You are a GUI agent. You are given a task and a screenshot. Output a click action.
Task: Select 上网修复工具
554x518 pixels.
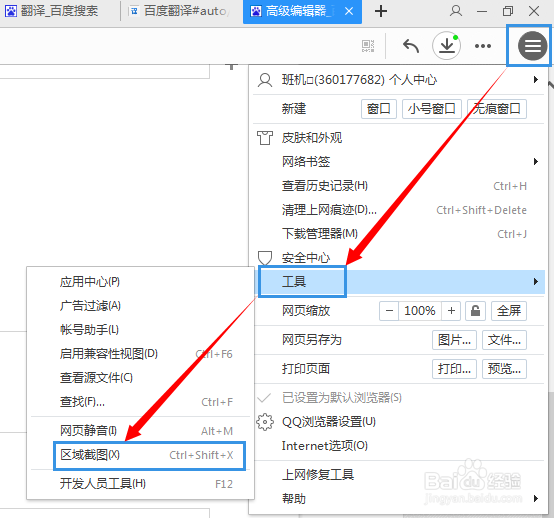pos(399,475)
